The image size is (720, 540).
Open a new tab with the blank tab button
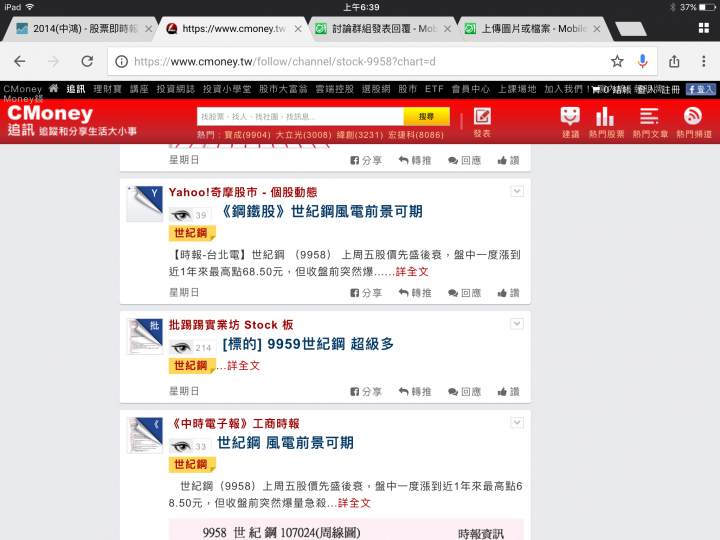pyautogui.click(x=631, y=29)
